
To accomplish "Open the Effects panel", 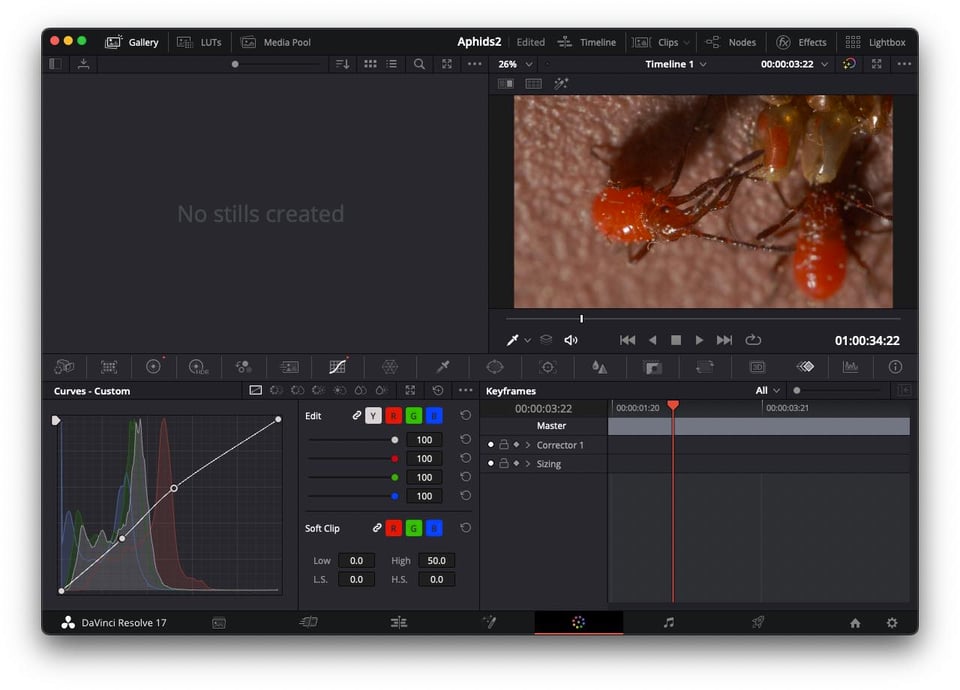I will pos(801,42).
